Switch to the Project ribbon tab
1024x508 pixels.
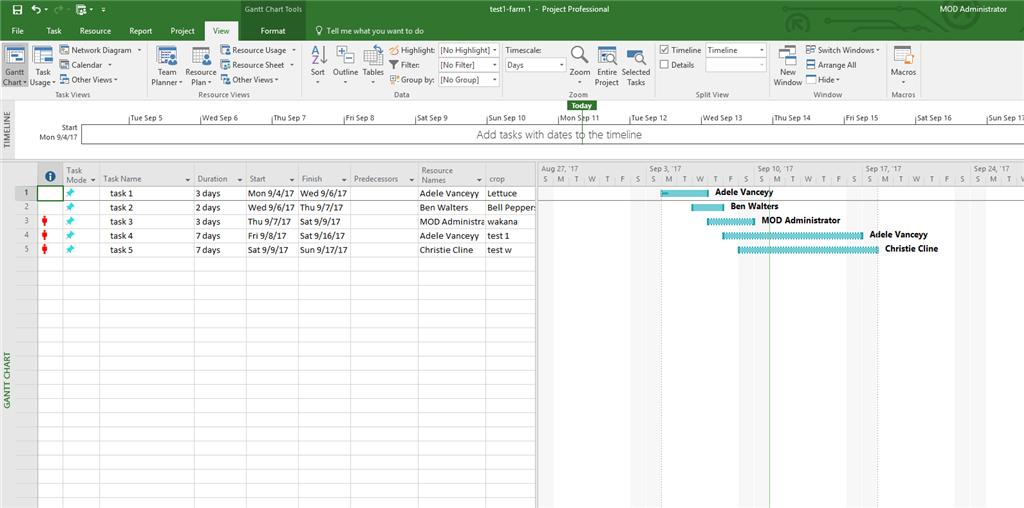182,31
